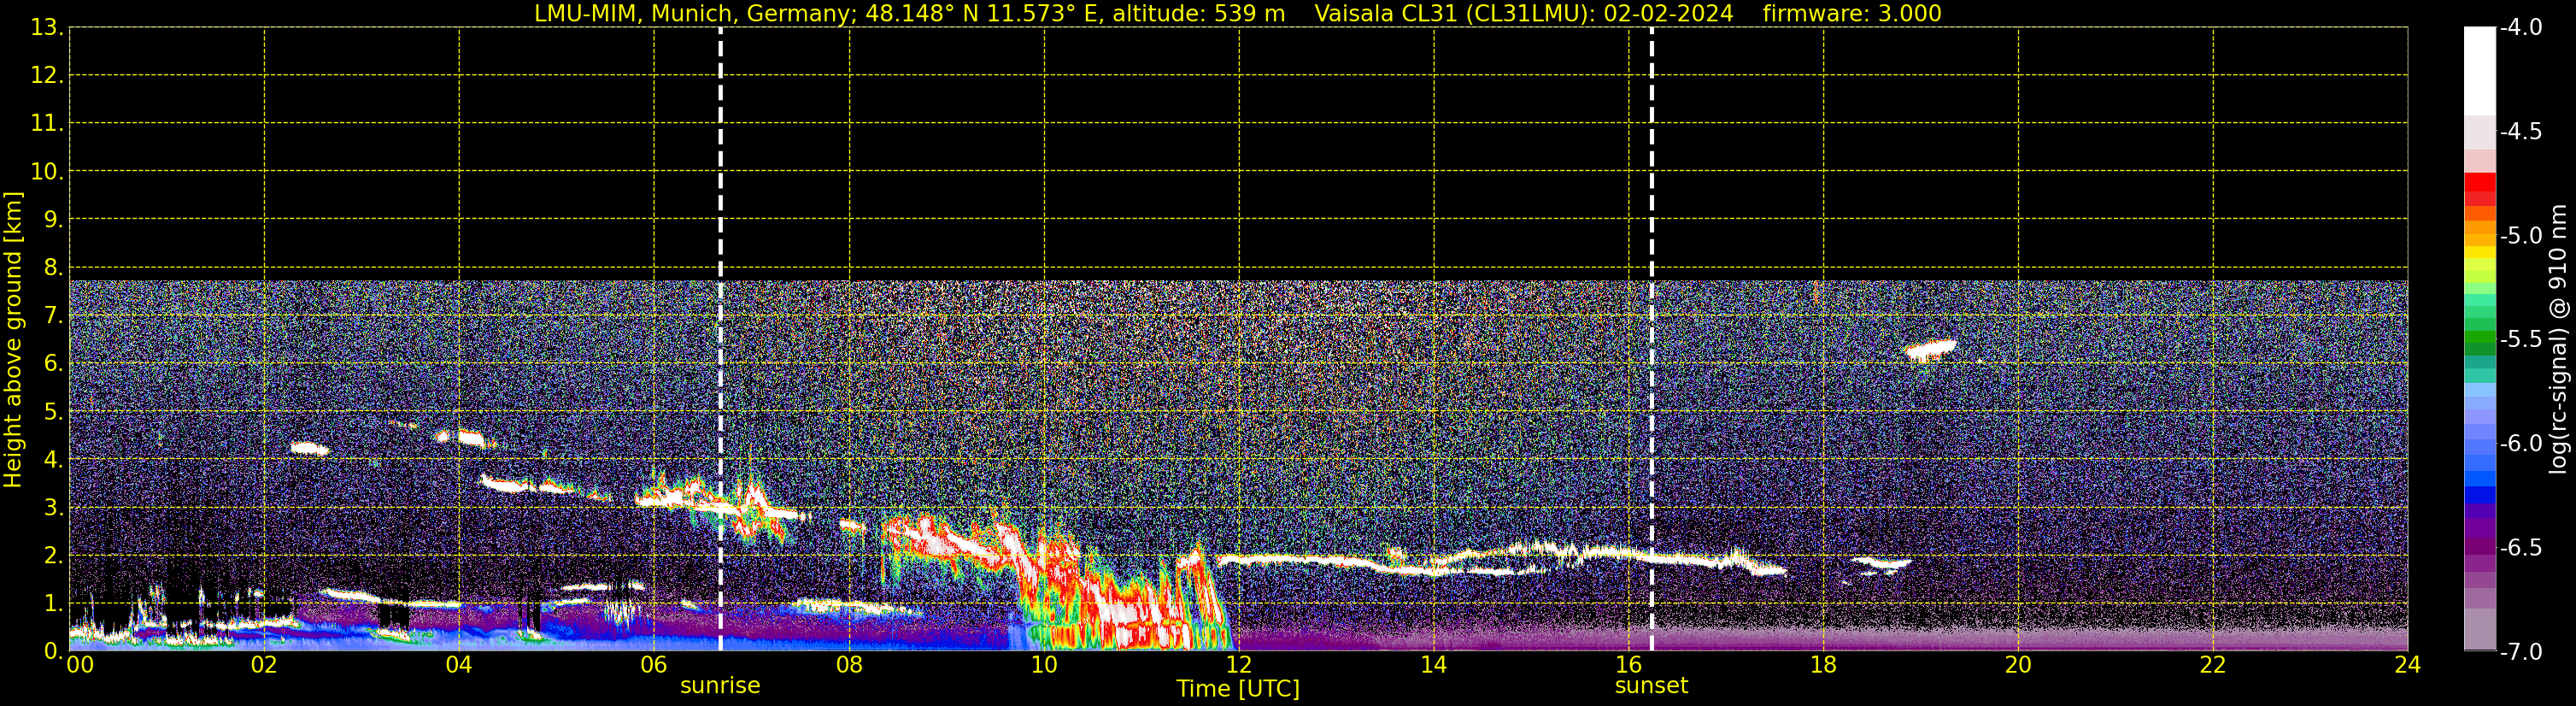This screenshot has height=706, width=2576.
Task: Click the 'sunset' text label
Action: coord(1651,686)
